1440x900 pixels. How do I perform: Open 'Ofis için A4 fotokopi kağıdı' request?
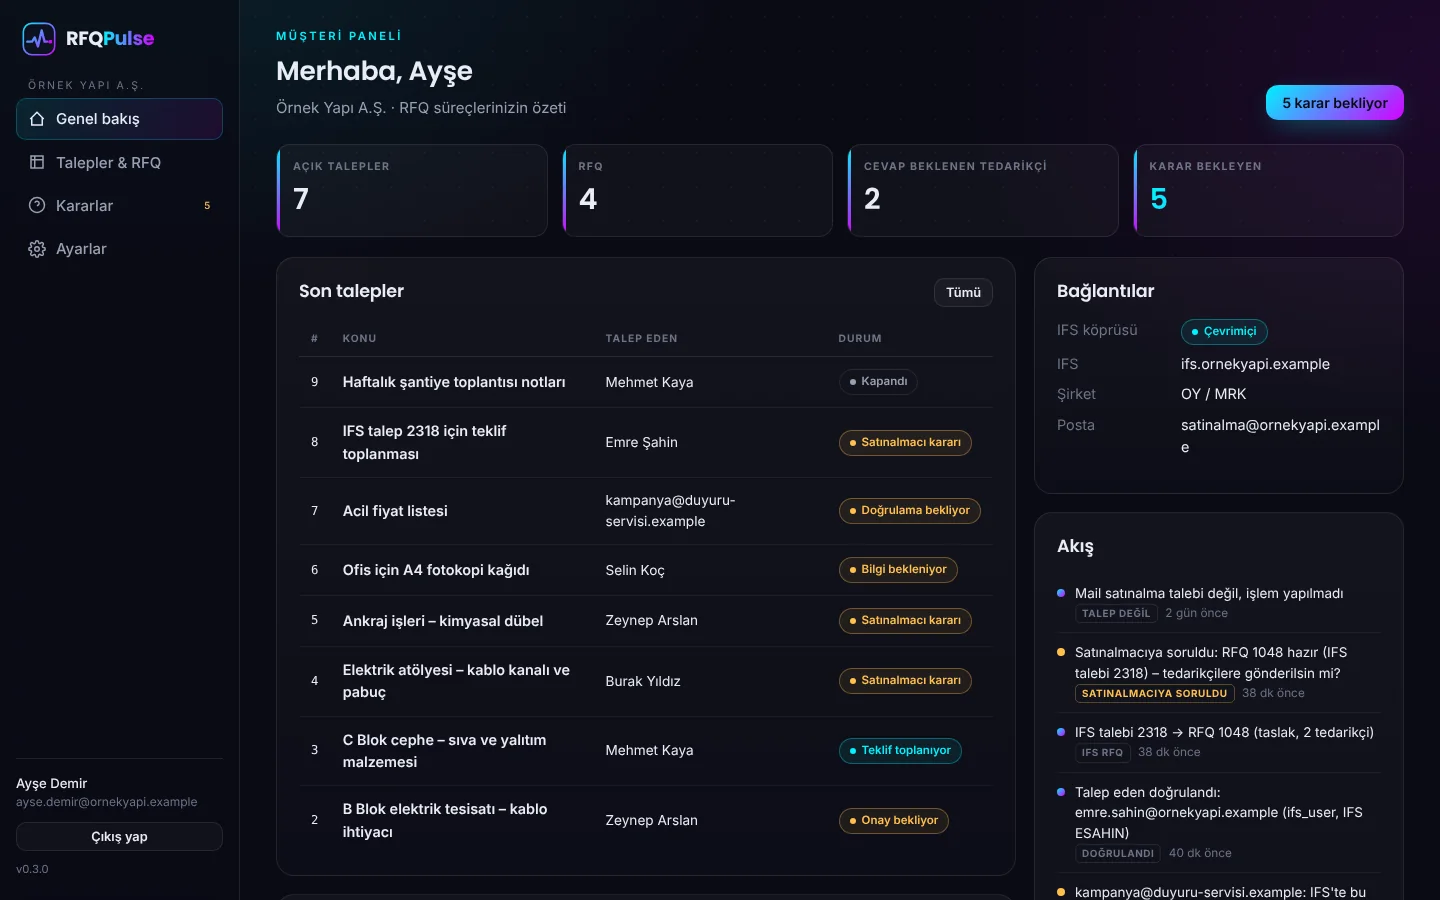point(436,570)
